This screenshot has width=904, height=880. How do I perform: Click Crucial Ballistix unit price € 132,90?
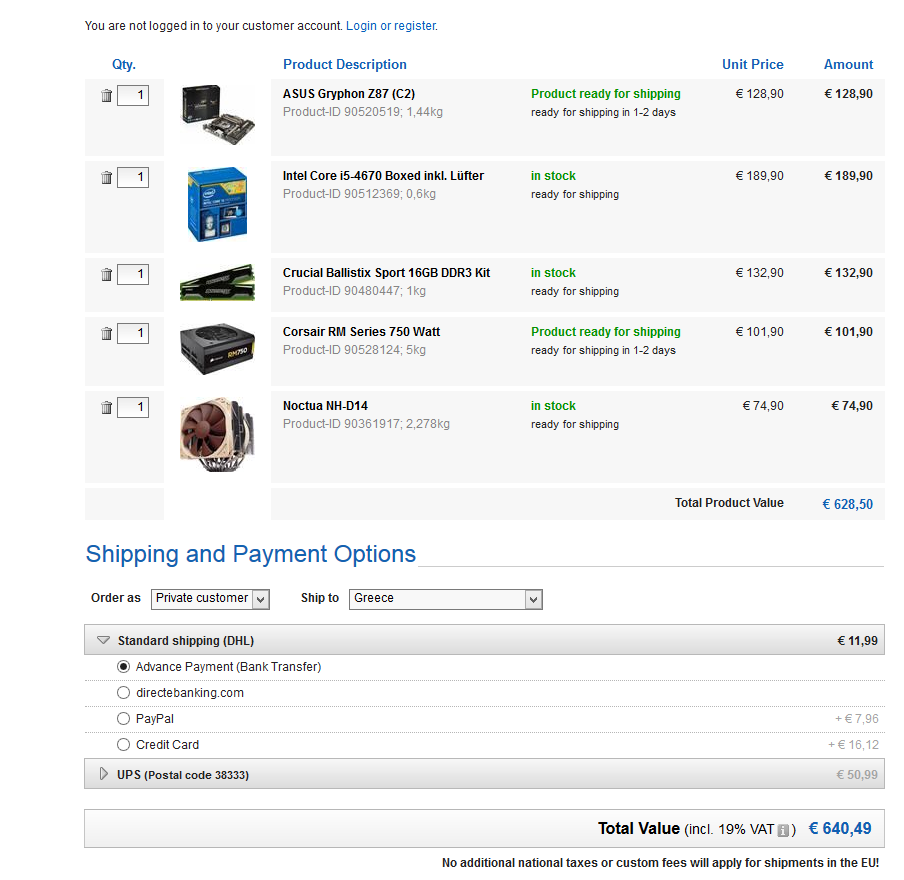759,273
